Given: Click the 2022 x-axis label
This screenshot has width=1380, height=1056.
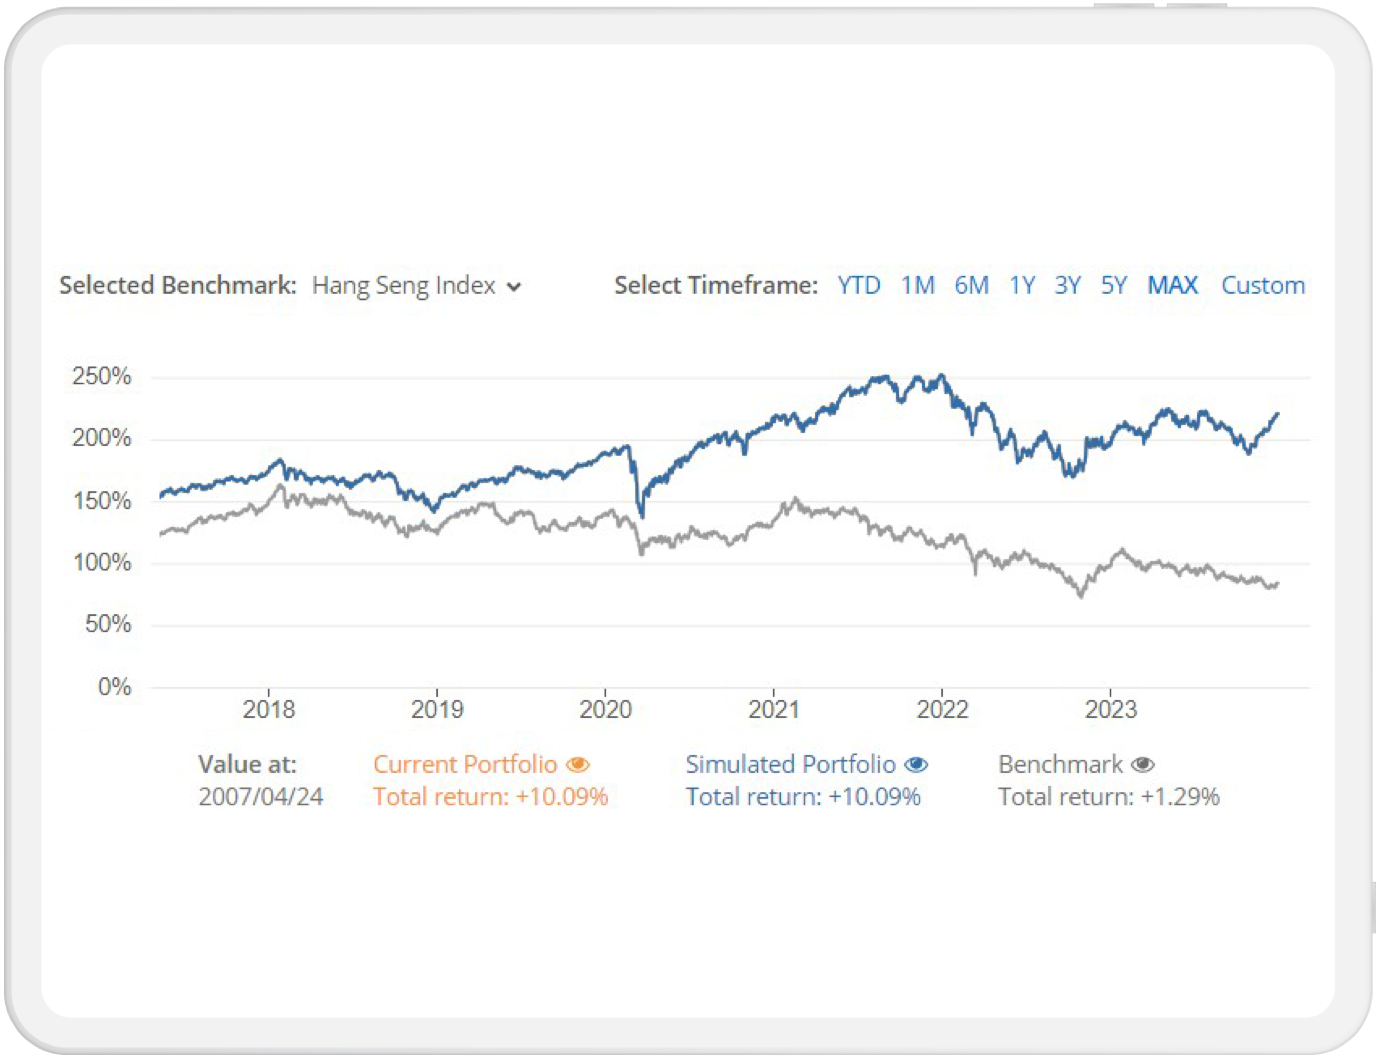Looking at the screenshot, I should tap(943, 710).
